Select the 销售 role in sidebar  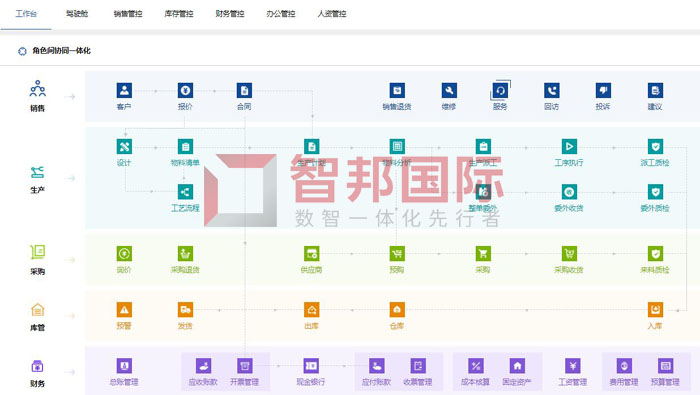point(38,96)
